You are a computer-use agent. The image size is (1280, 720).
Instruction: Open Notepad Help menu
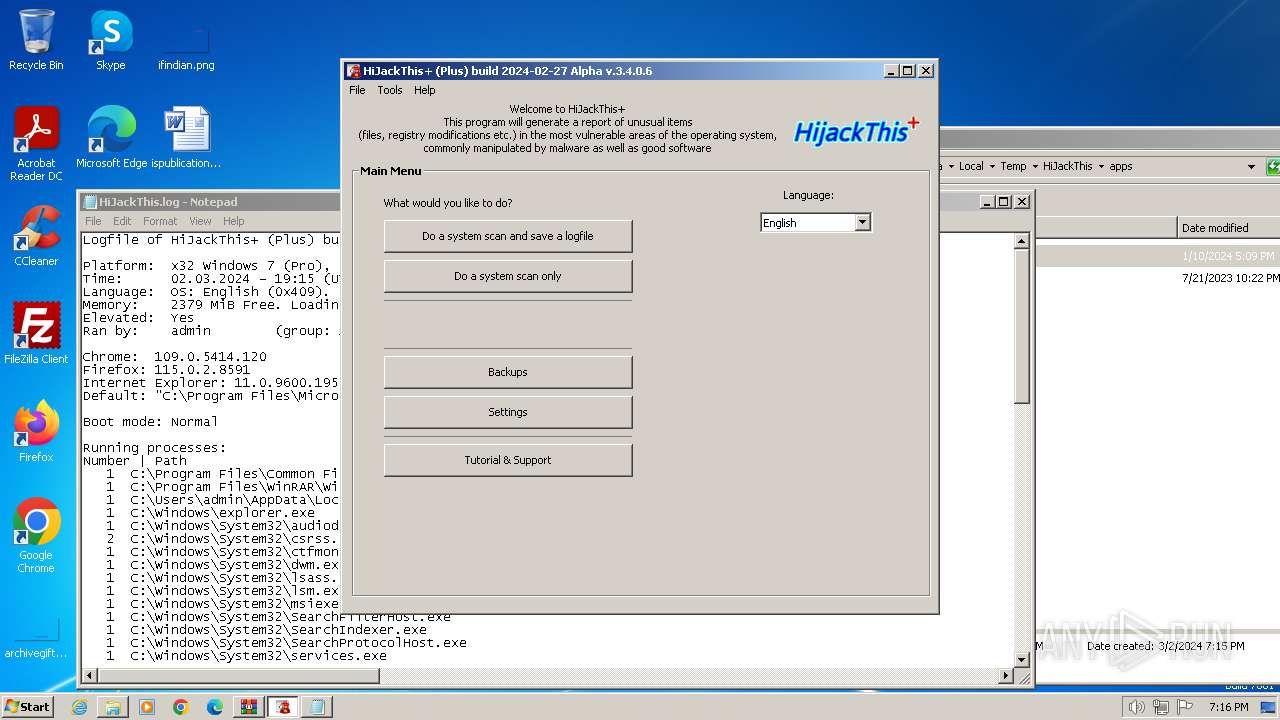[x=233, y=221]
